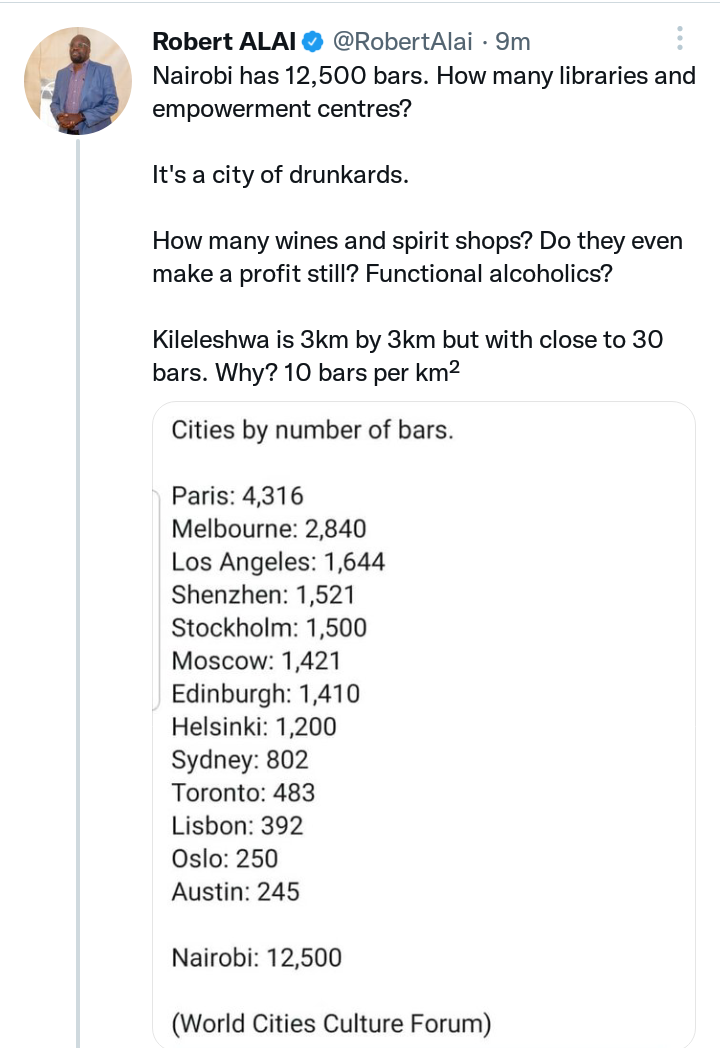Viewport: 720px width, 1048px height.
Task: Open the Robert ALAI display name link
Action: click(x=224, y=41)
